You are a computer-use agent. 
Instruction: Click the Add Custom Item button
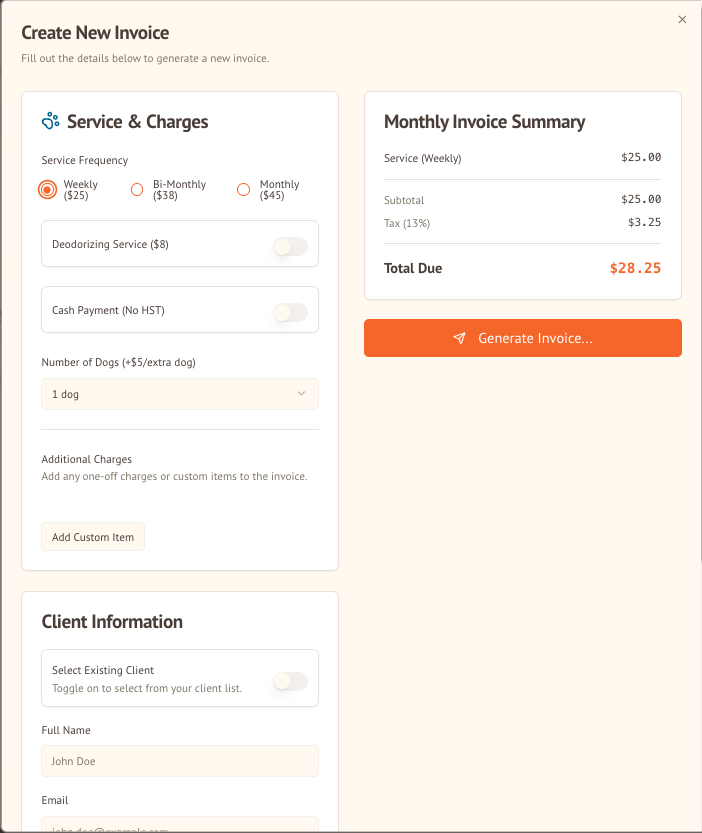93,537
